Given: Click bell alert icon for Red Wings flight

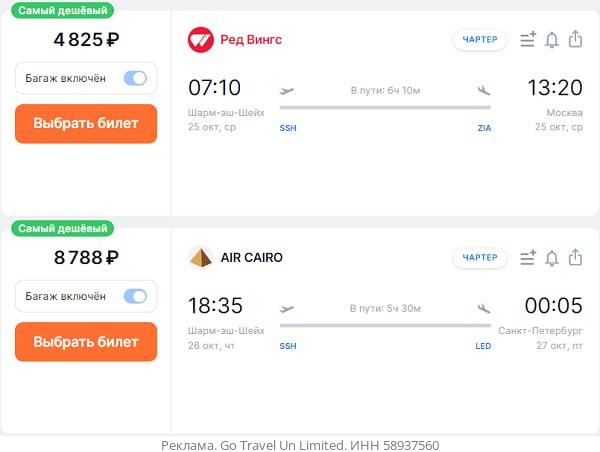Looking at the screenshot, I should 551,40.
